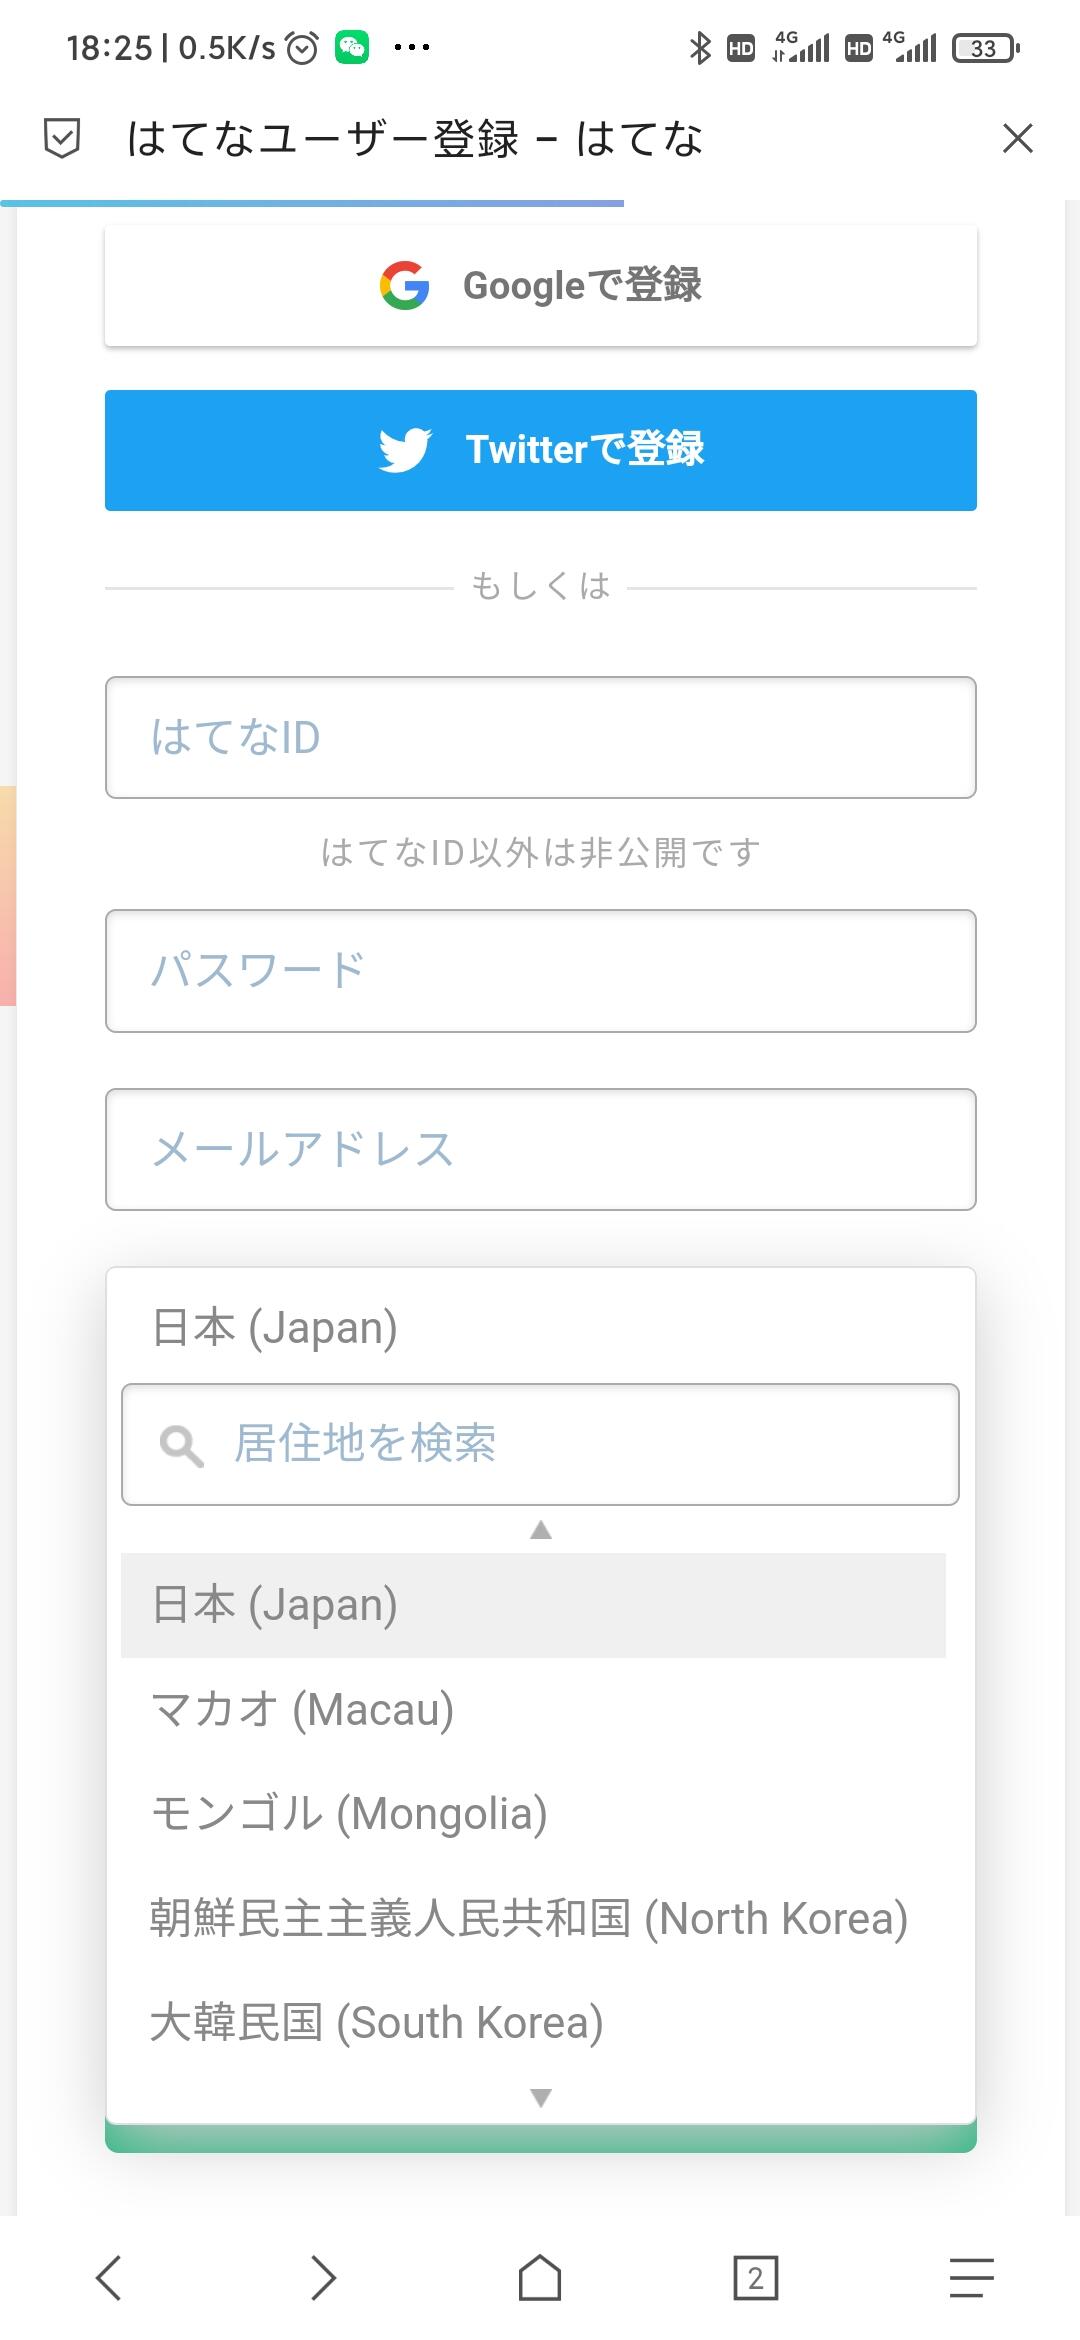The image size is (1080, 2340).
Task: Tap the magnifier icon in residence search
Action: coord(181,1445)
